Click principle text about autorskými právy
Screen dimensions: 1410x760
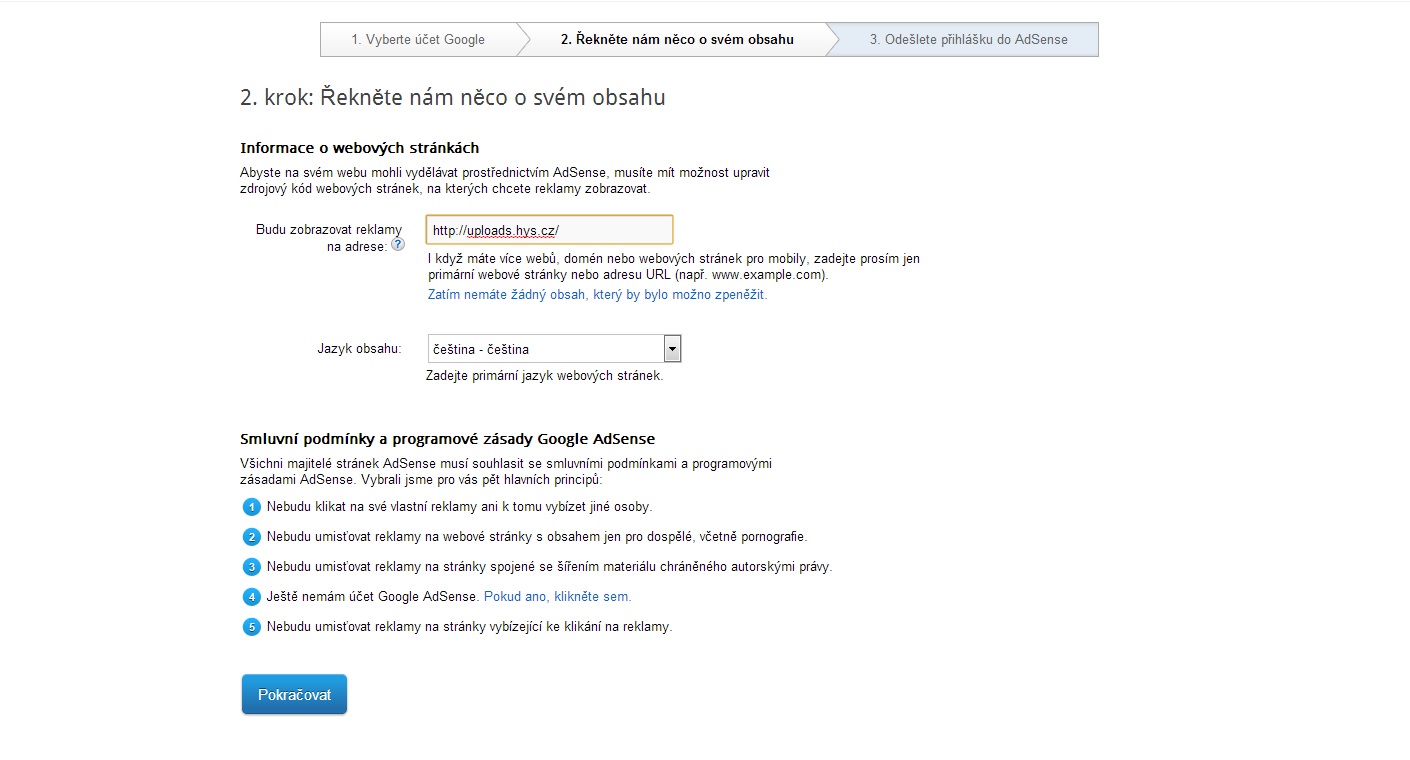point(549,567)
